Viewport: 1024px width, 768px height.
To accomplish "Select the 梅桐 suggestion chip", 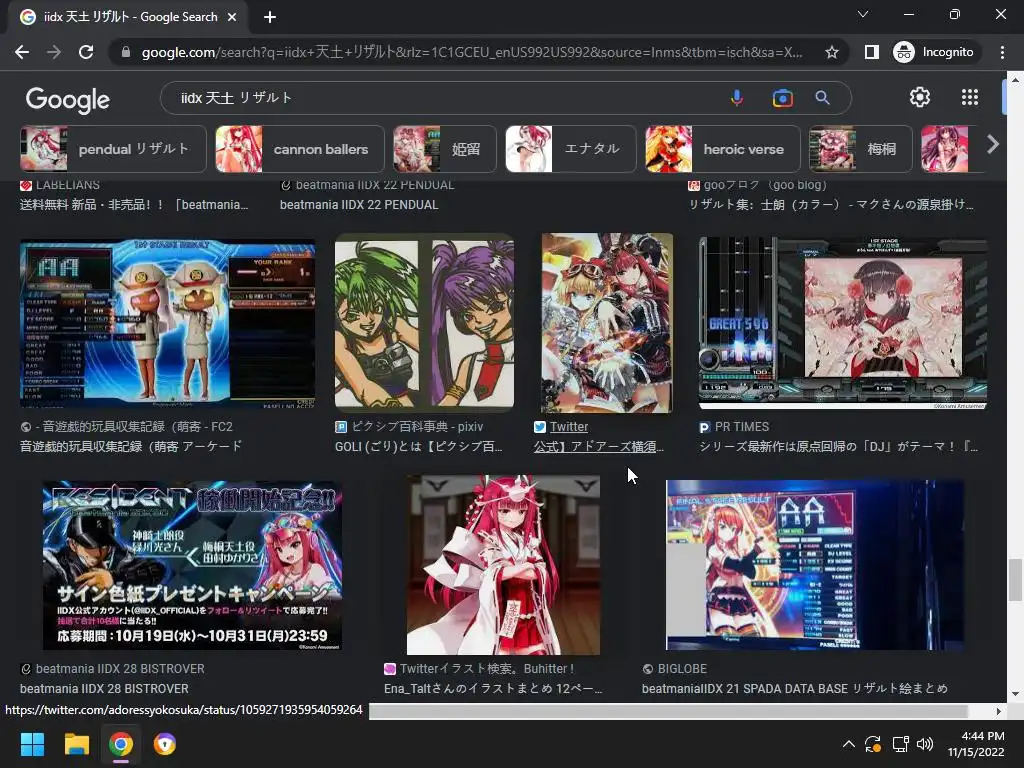I will point(860,149).
